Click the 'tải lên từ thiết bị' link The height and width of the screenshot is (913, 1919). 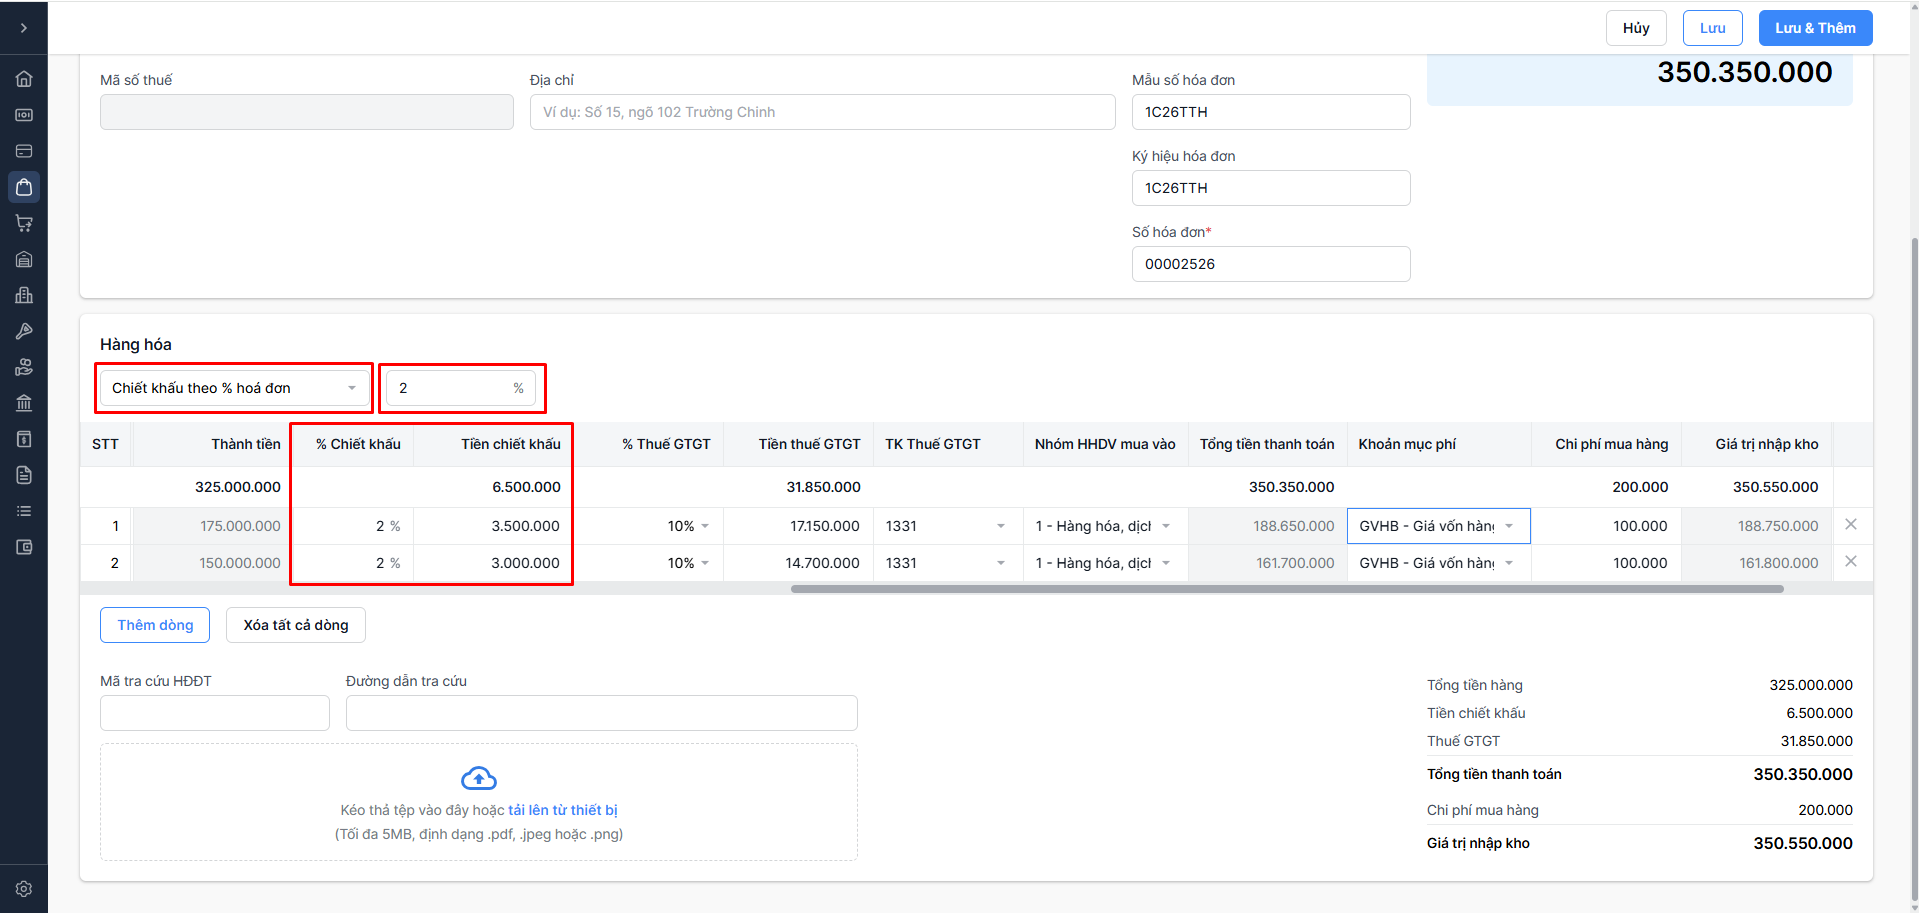tap(563, 810)
